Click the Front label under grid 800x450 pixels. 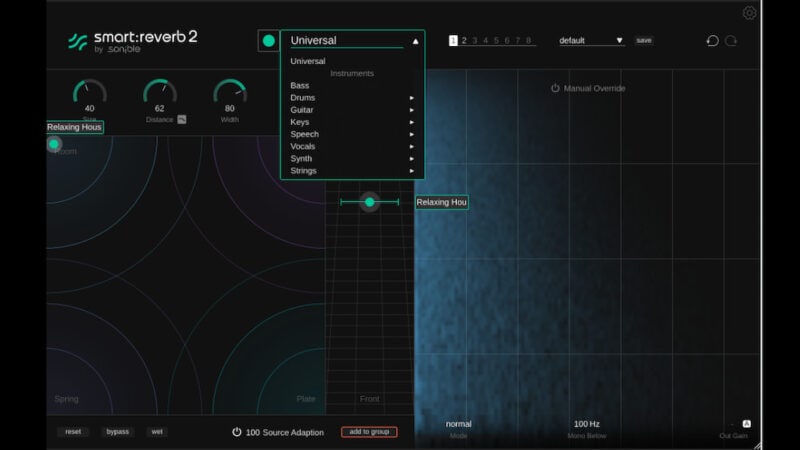pyautogui.click(x=369, y=398)
